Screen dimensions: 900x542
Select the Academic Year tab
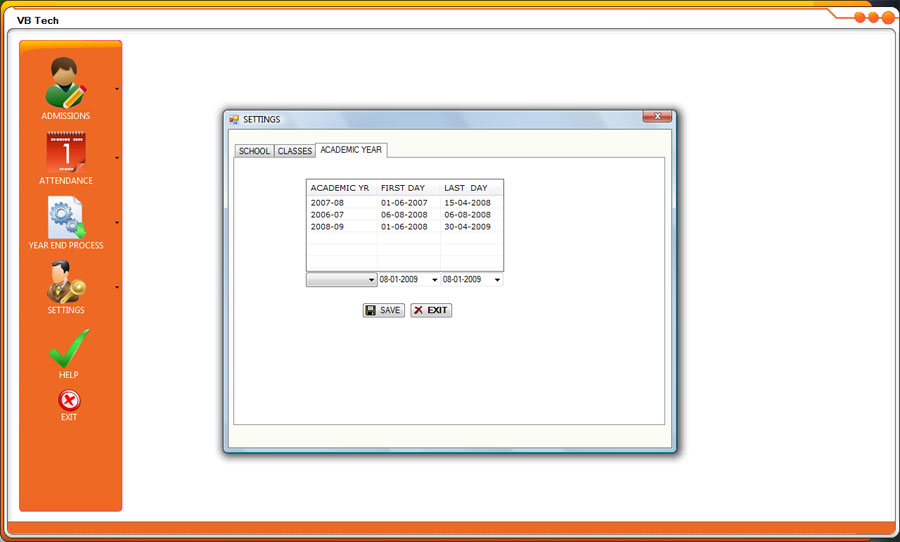coord(351,150)
